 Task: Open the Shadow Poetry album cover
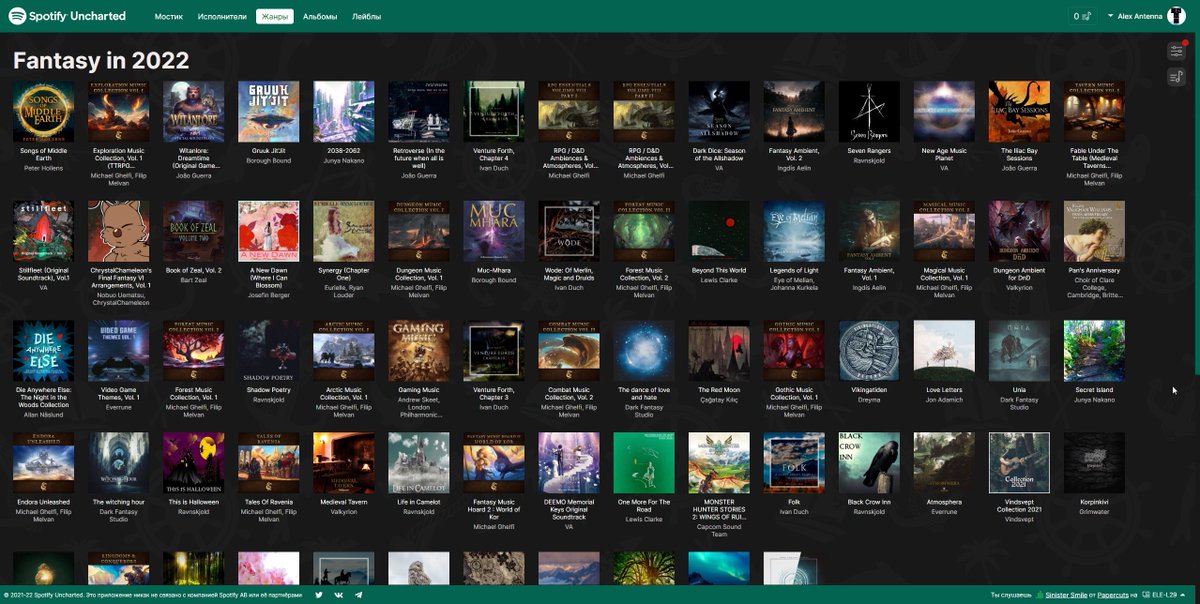coord(269,351)
